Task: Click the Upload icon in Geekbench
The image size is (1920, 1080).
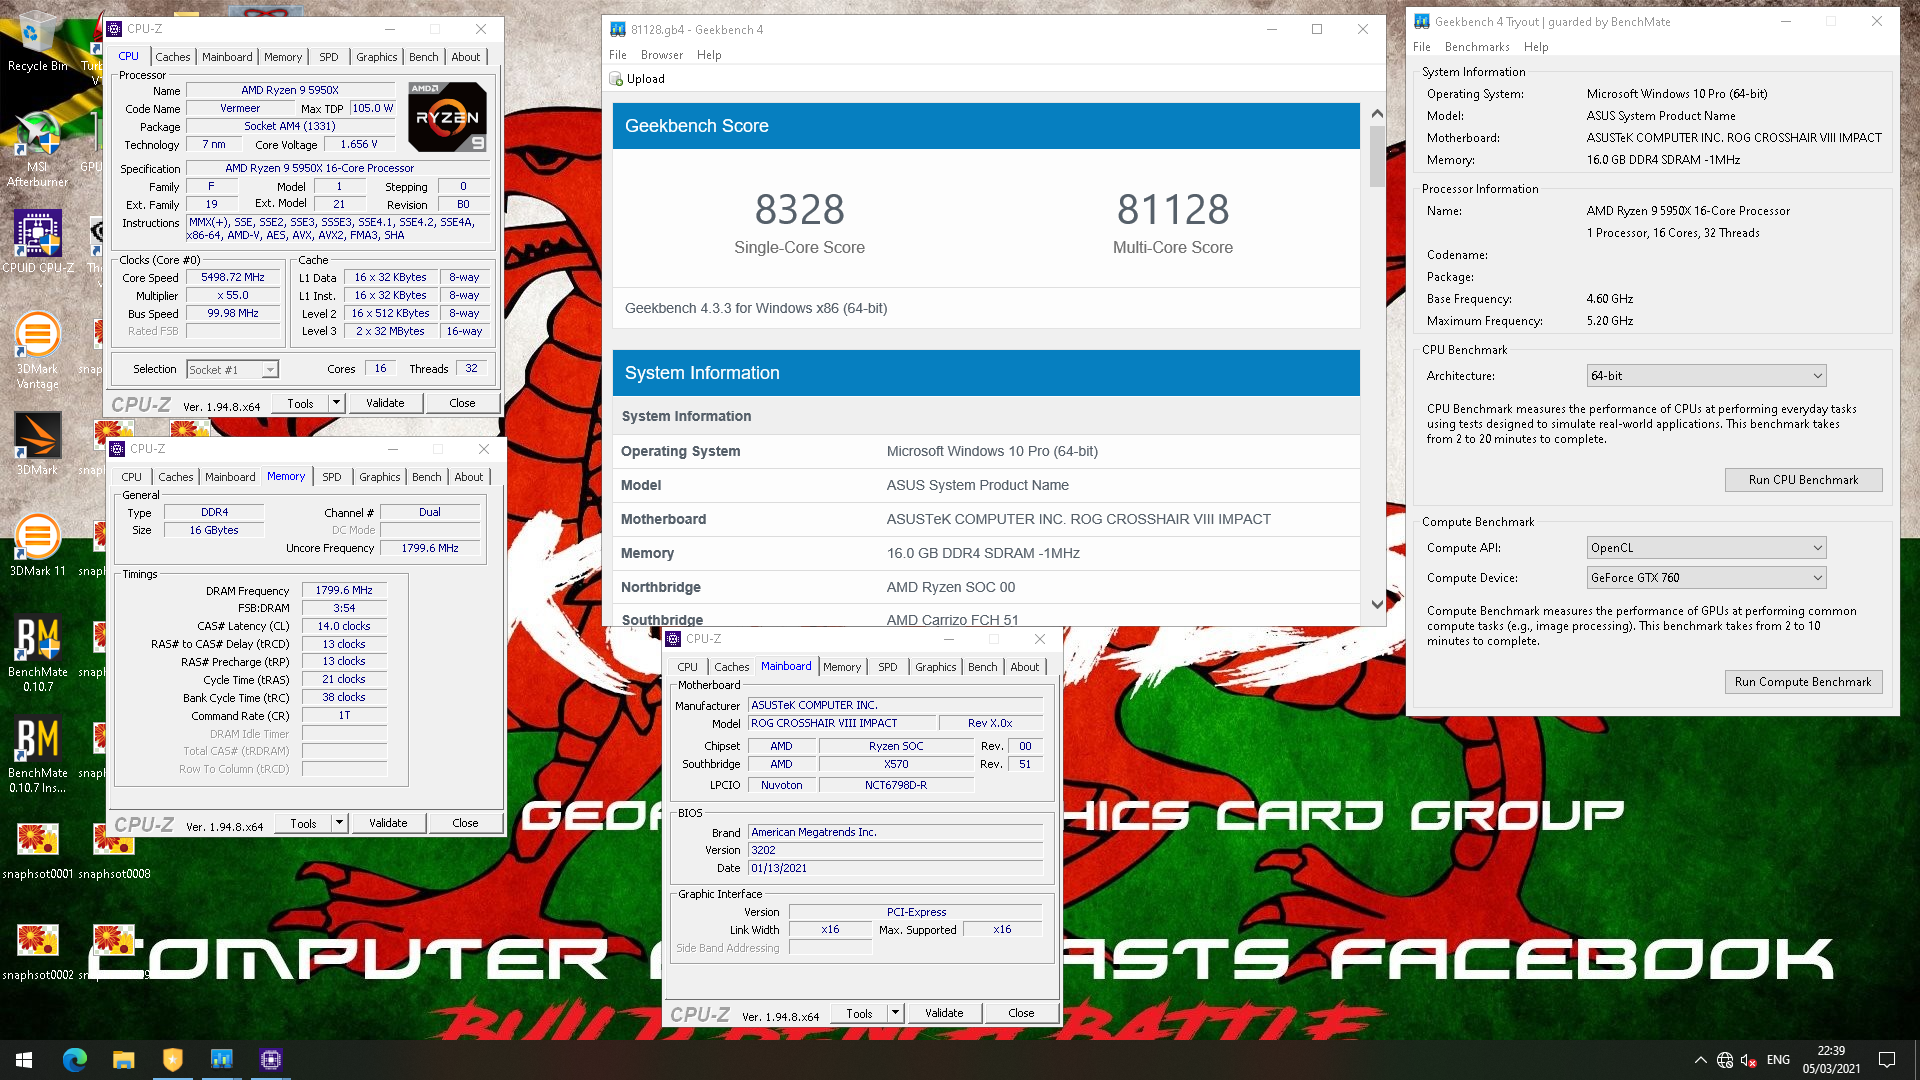Action: [617, 79]
